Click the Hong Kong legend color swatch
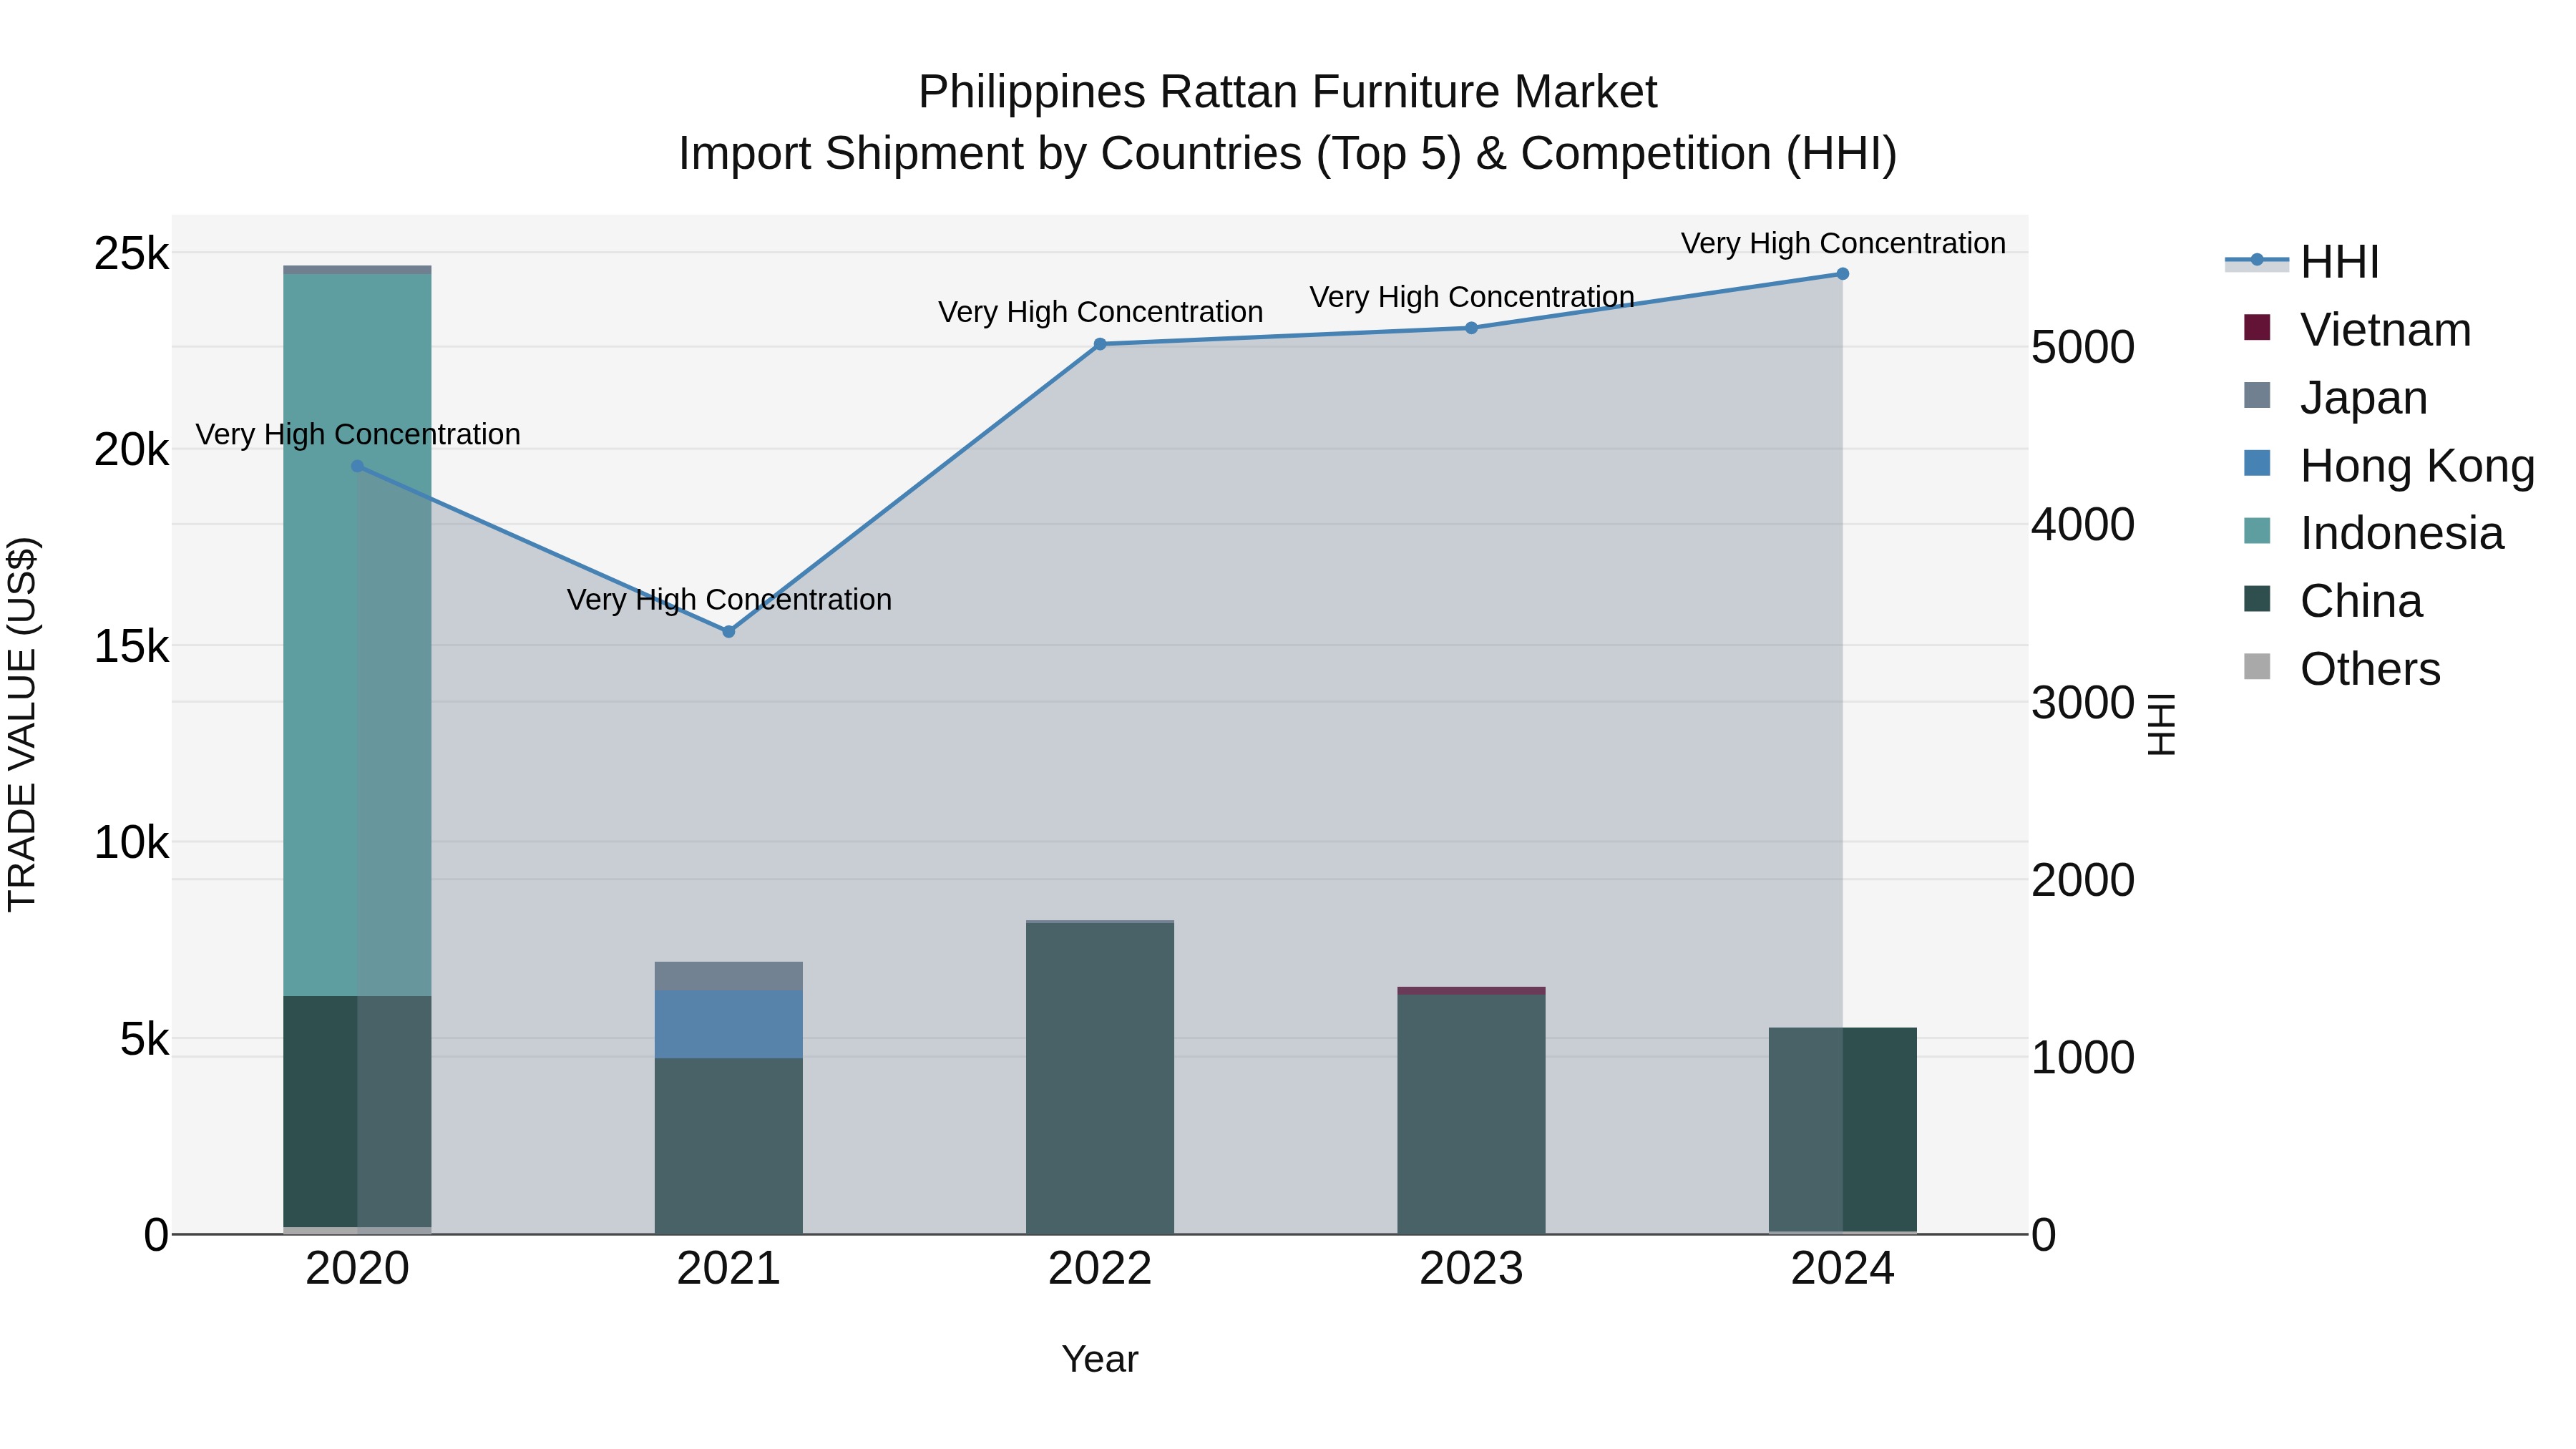Image resolution: width=2576 pixels, height=1449 pixels. tap(2257, 463)
